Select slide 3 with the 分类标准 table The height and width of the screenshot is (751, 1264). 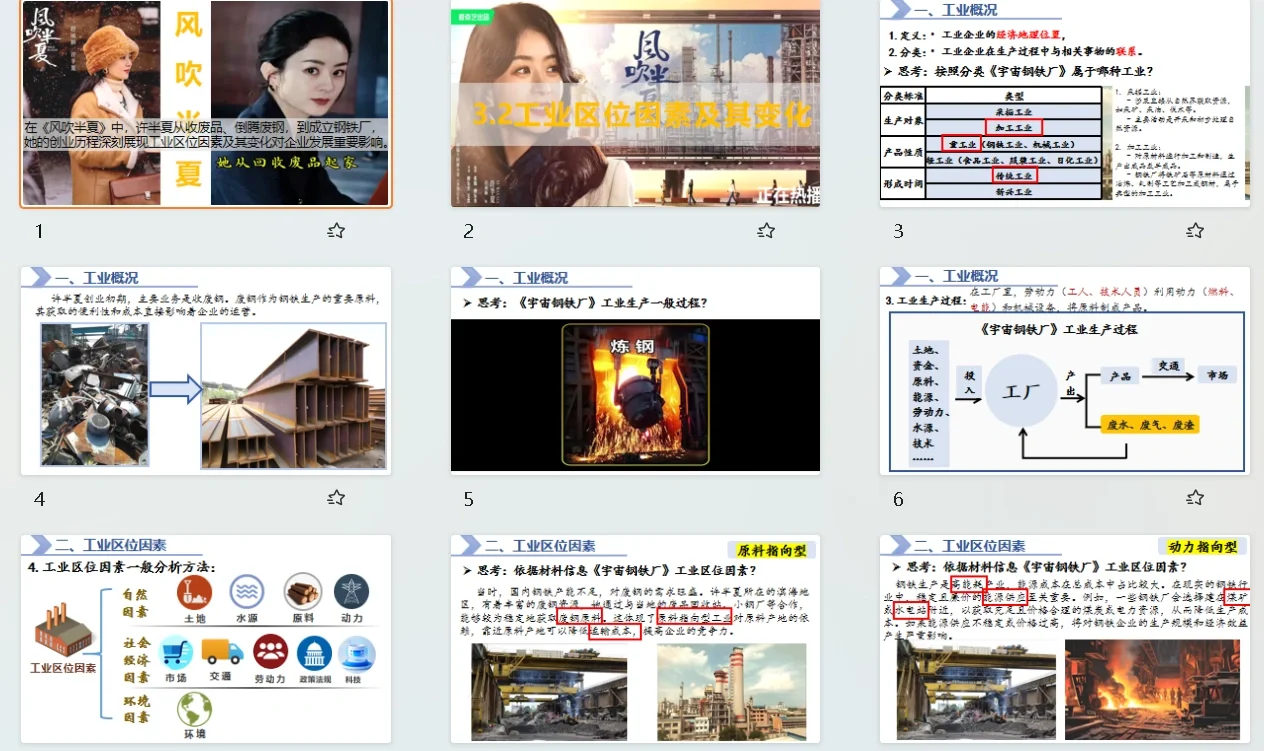coord(1065,103)
